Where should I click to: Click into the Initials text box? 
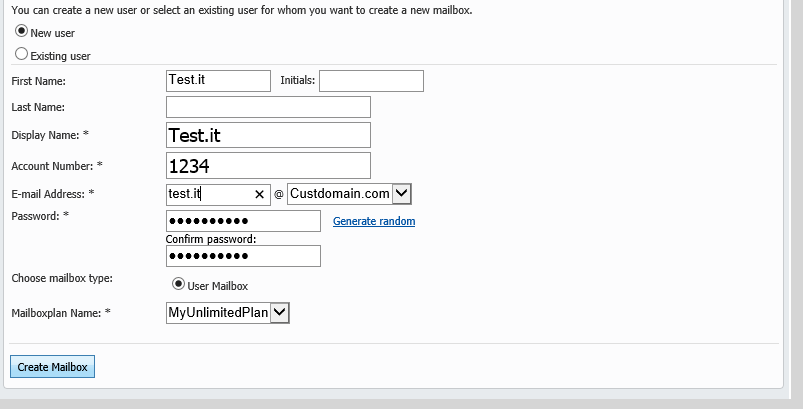pyautogui.click(x=371, y=81)
